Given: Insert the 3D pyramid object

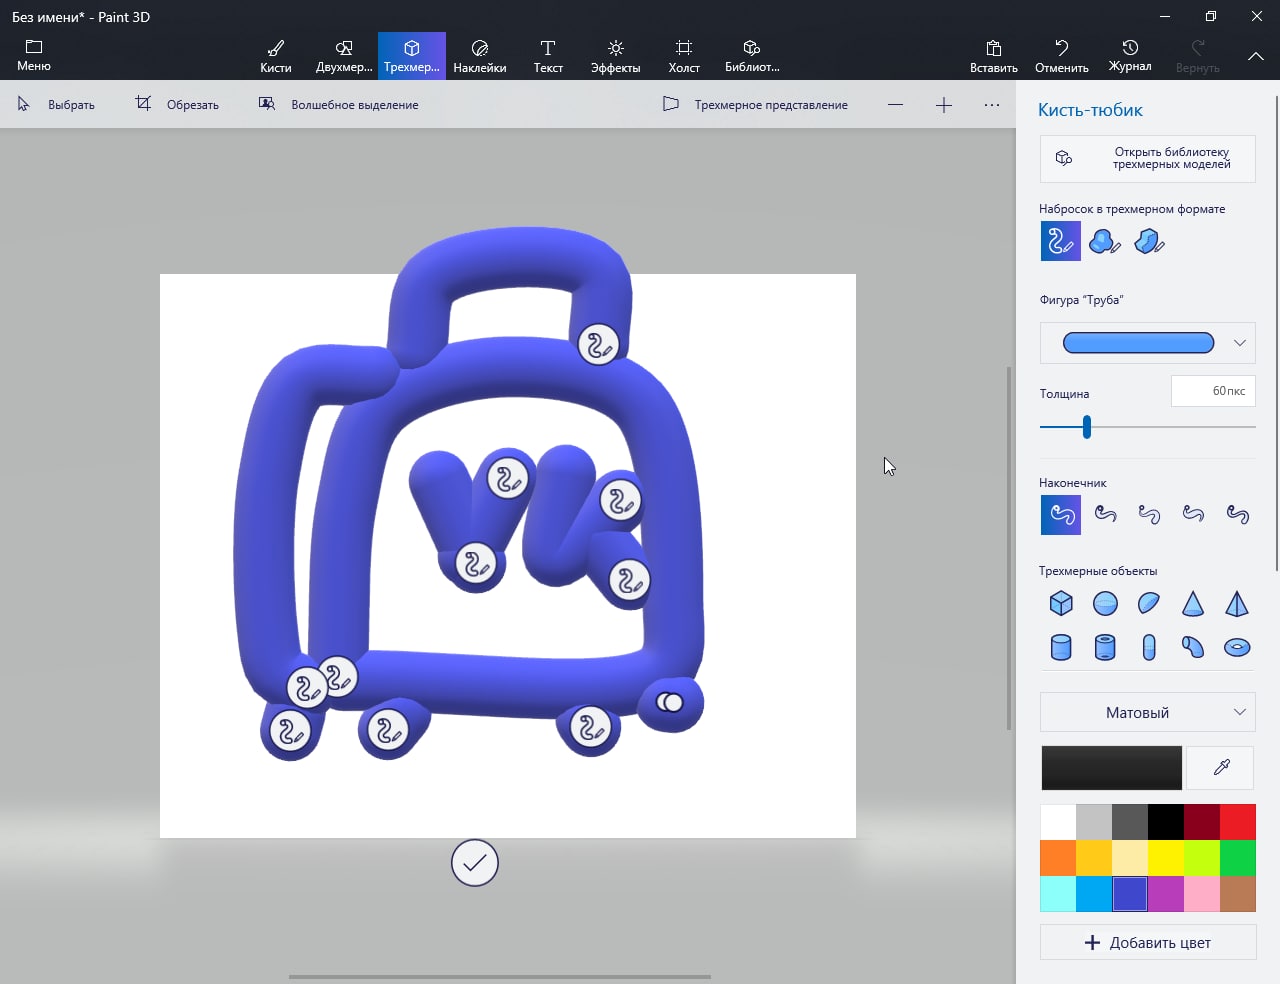Looking at the screenshot, I should tap(1237, 603).
